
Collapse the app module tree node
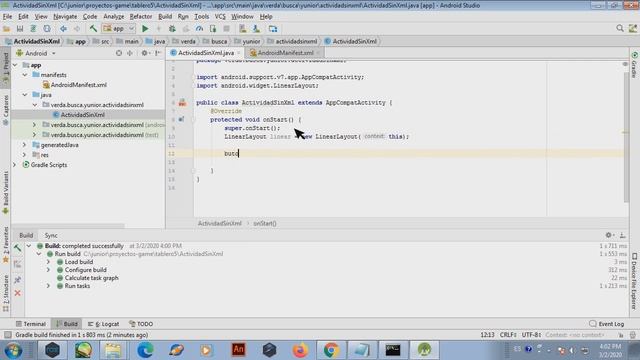pyautogui.click(x=15, y=65)
